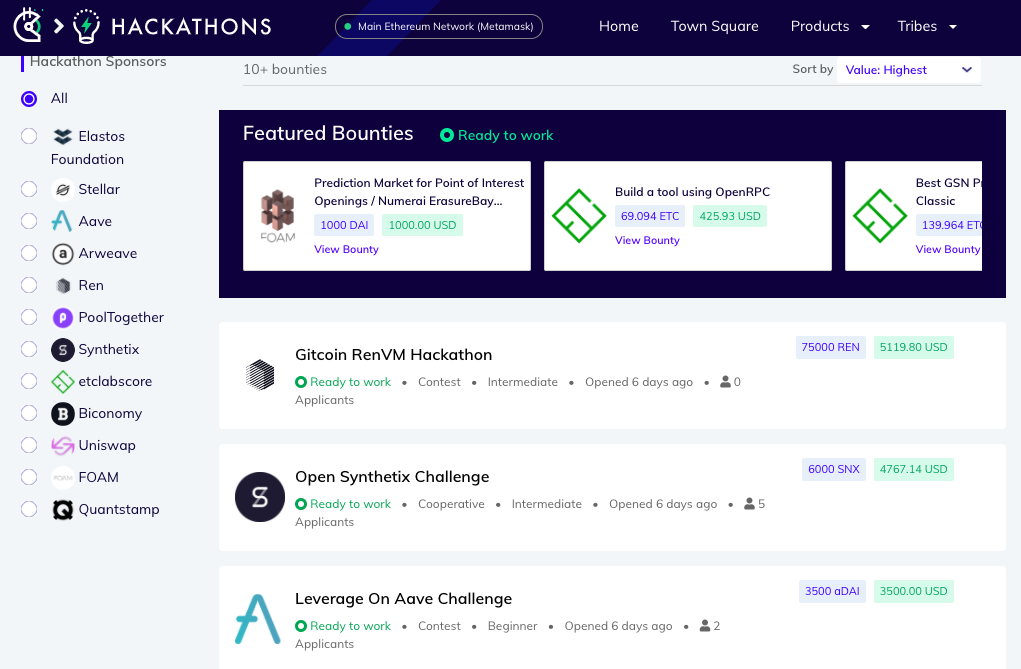Image resolution: width=1021 pixels, height=669 pixels.
Task: Click the Gitcoin logo in header
Action: [x=28, y=25]
